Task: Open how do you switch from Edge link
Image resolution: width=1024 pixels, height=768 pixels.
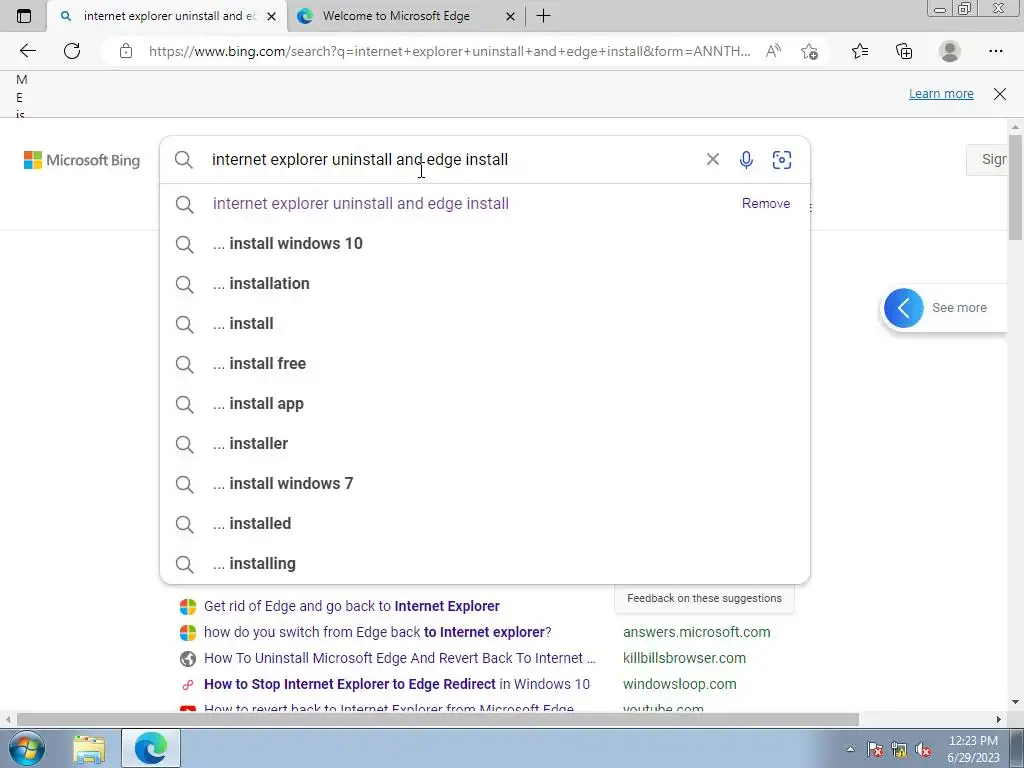Action: coord(377,632)
